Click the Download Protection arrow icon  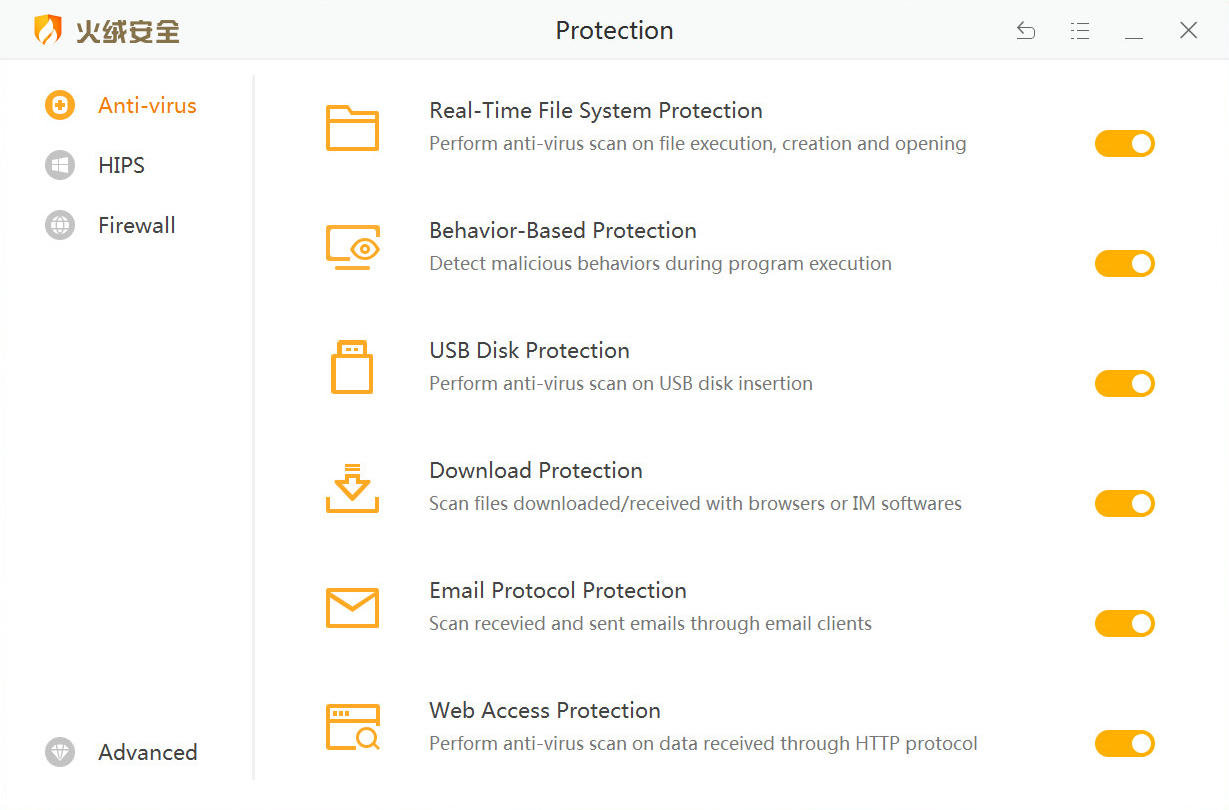pos(352,488)
